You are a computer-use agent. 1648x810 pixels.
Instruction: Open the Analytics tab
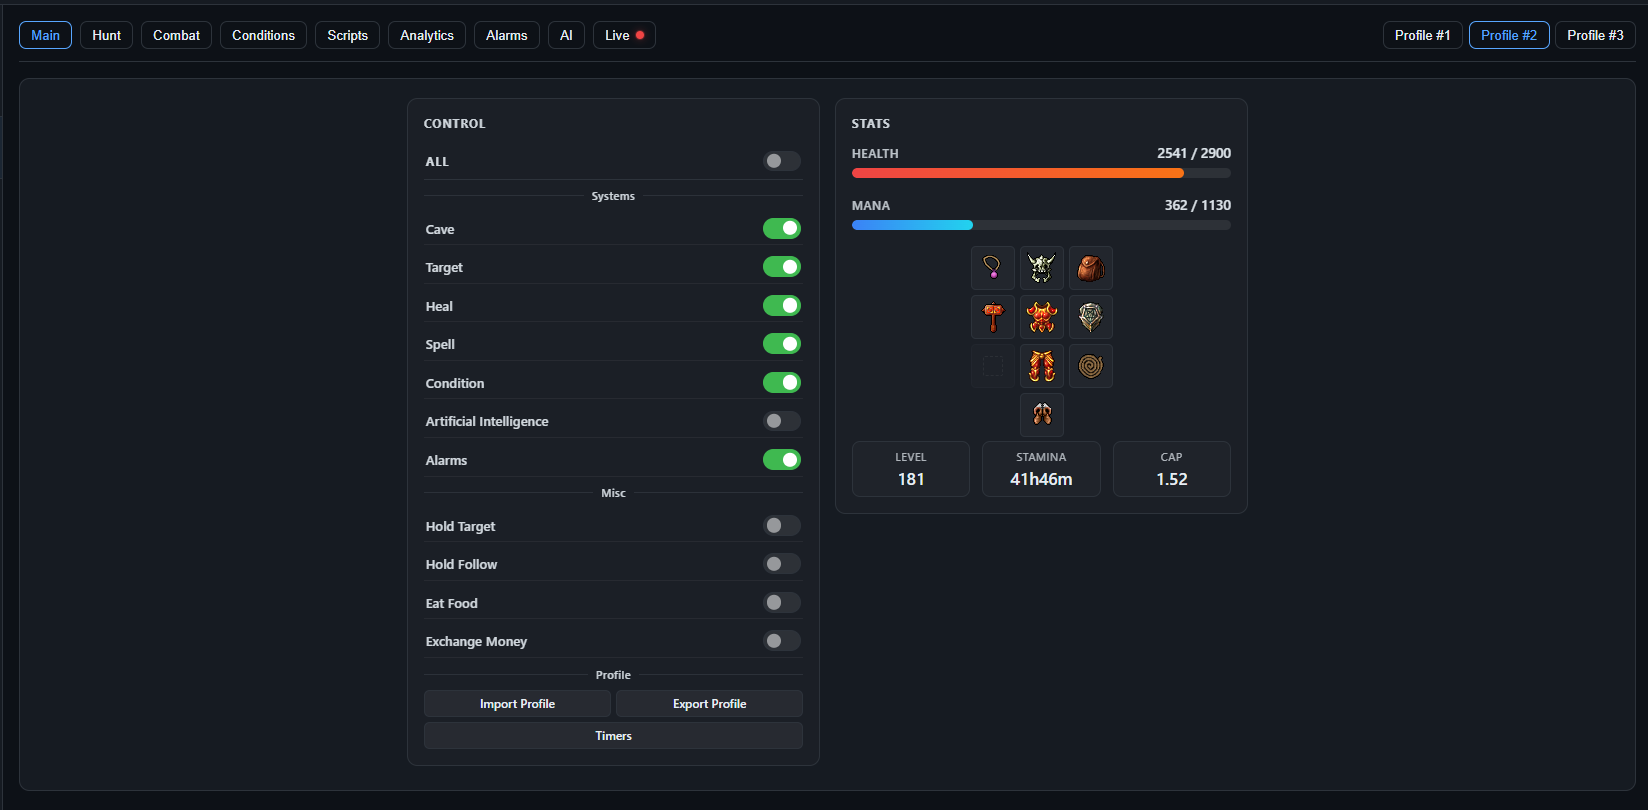[x=427, y=35]
